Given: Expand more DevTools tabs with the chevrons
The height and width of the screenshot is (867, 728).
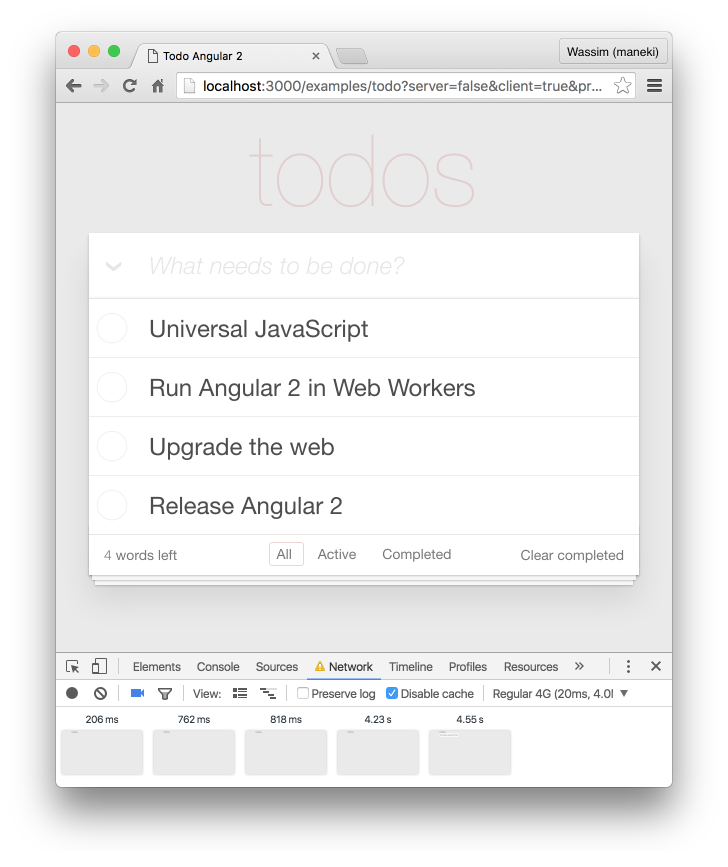Looking at the screenshot, I should (x=579, y=666).
